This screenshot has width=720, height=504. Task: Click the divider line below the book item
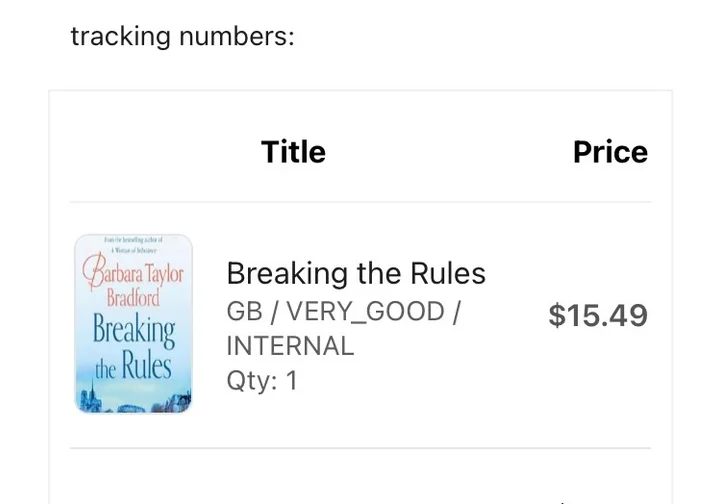pyautogui.click(x=360, y=448)
